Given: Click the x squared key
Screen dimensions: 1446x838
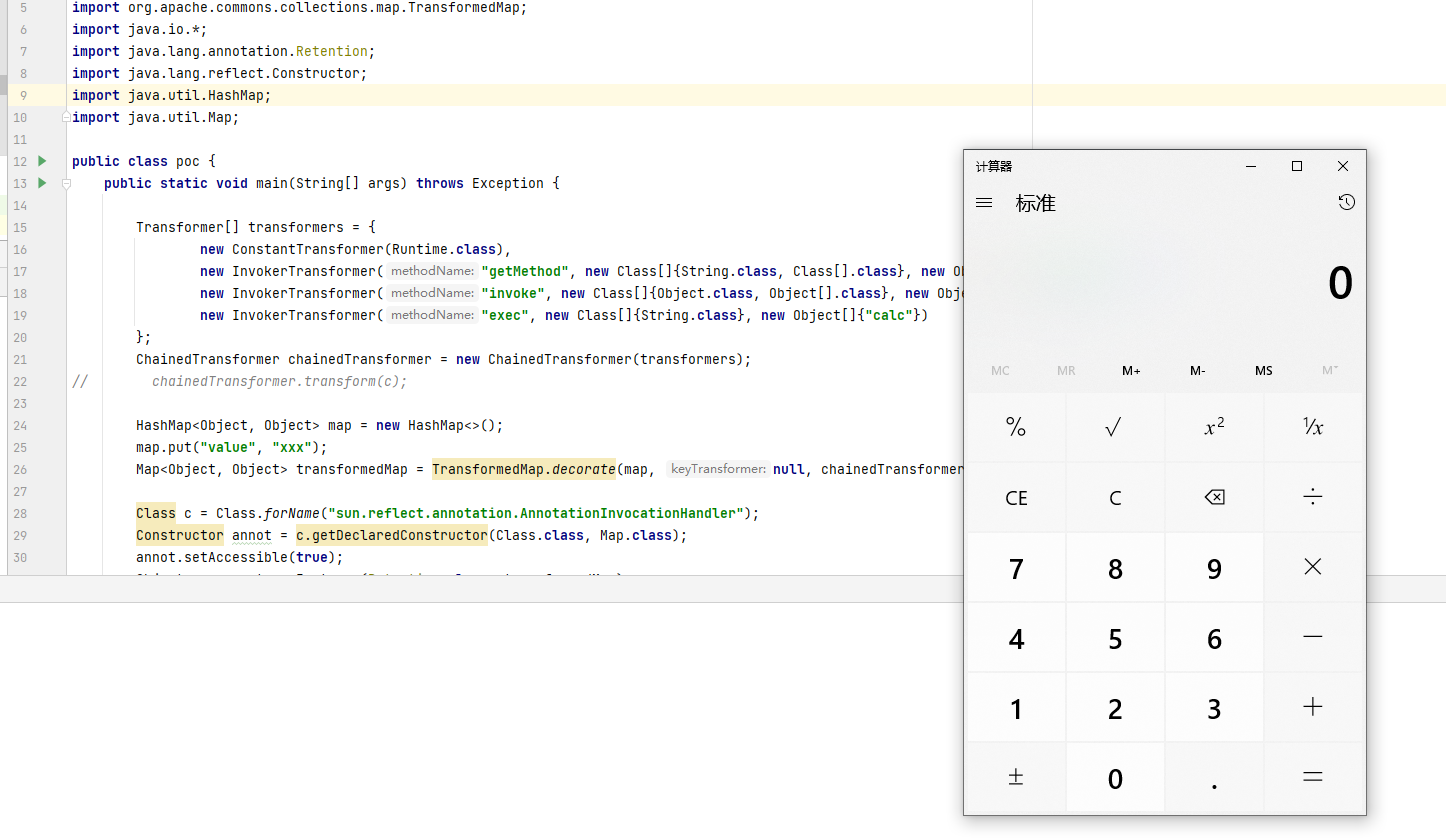Looking at the screenshot, I should 1214,427.
